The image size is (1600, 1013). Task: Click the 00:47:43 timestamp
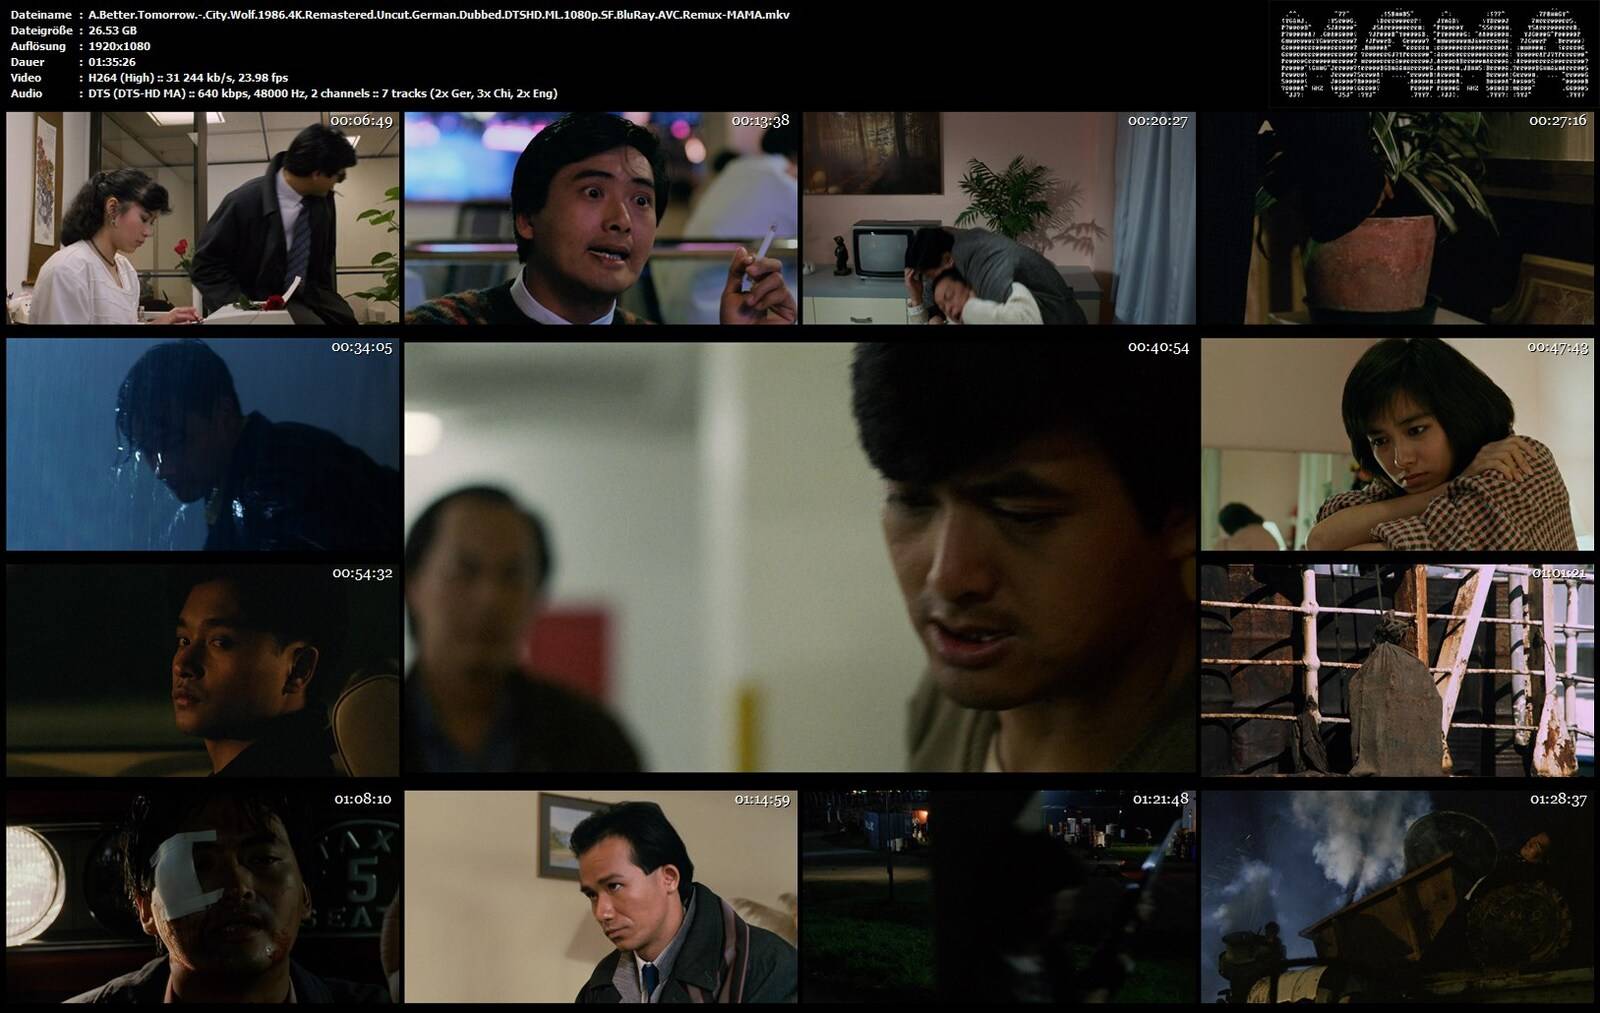1557,348
